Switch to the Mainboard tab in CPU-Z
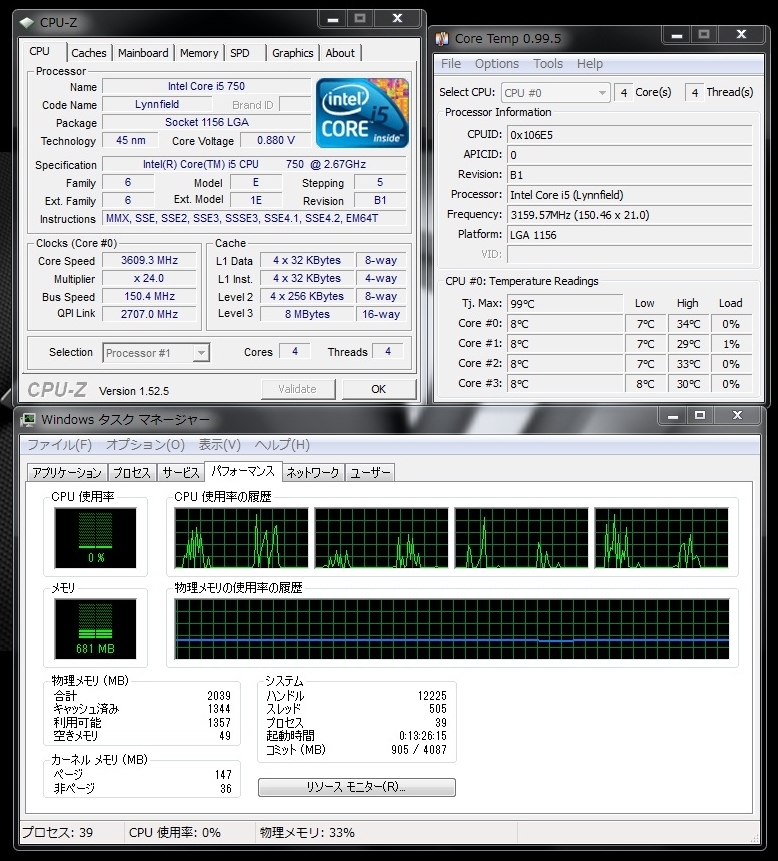 tap(143, 53)
